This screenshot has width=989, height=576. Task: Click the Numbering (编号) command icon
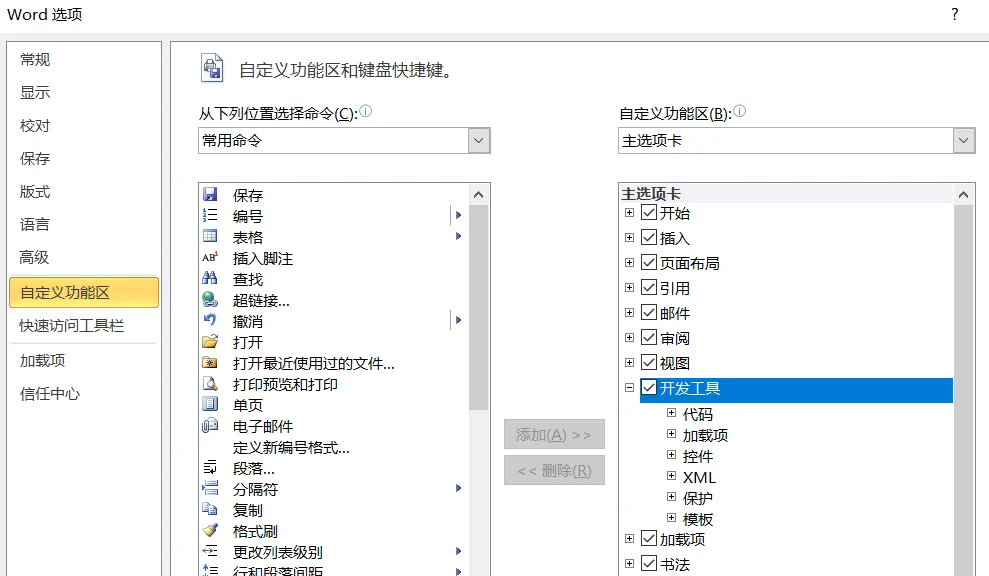pyautogui.click(x=210, y=215)
